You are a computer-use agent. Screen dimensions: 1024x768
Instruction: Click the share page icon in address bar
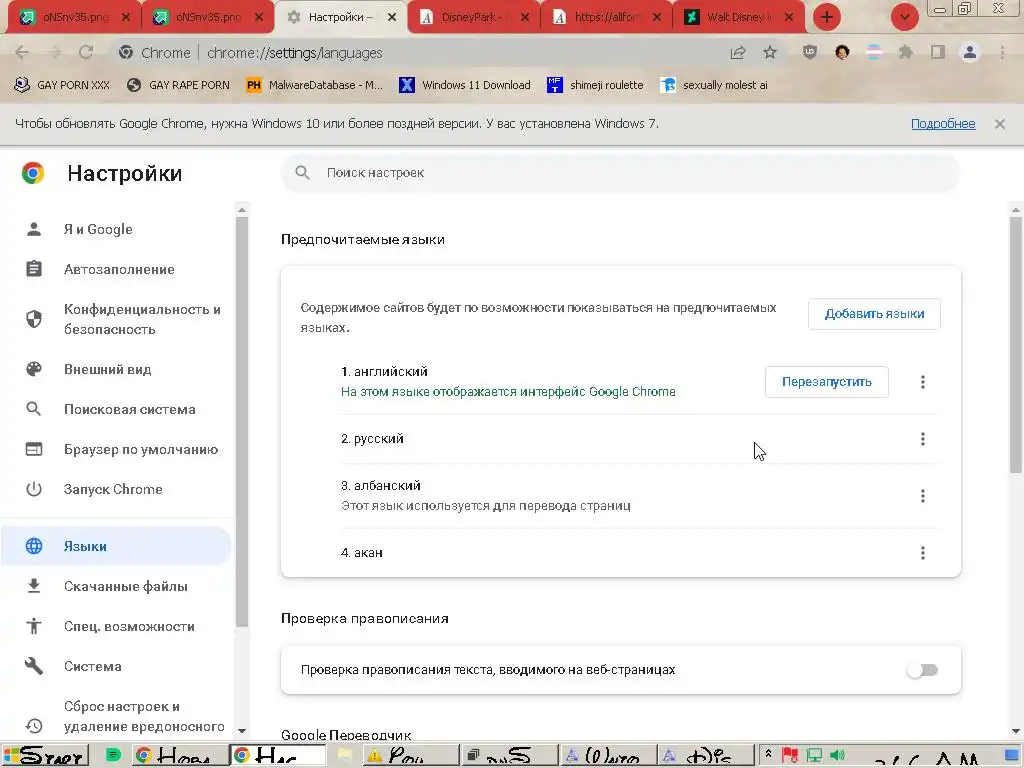[738, 53]
